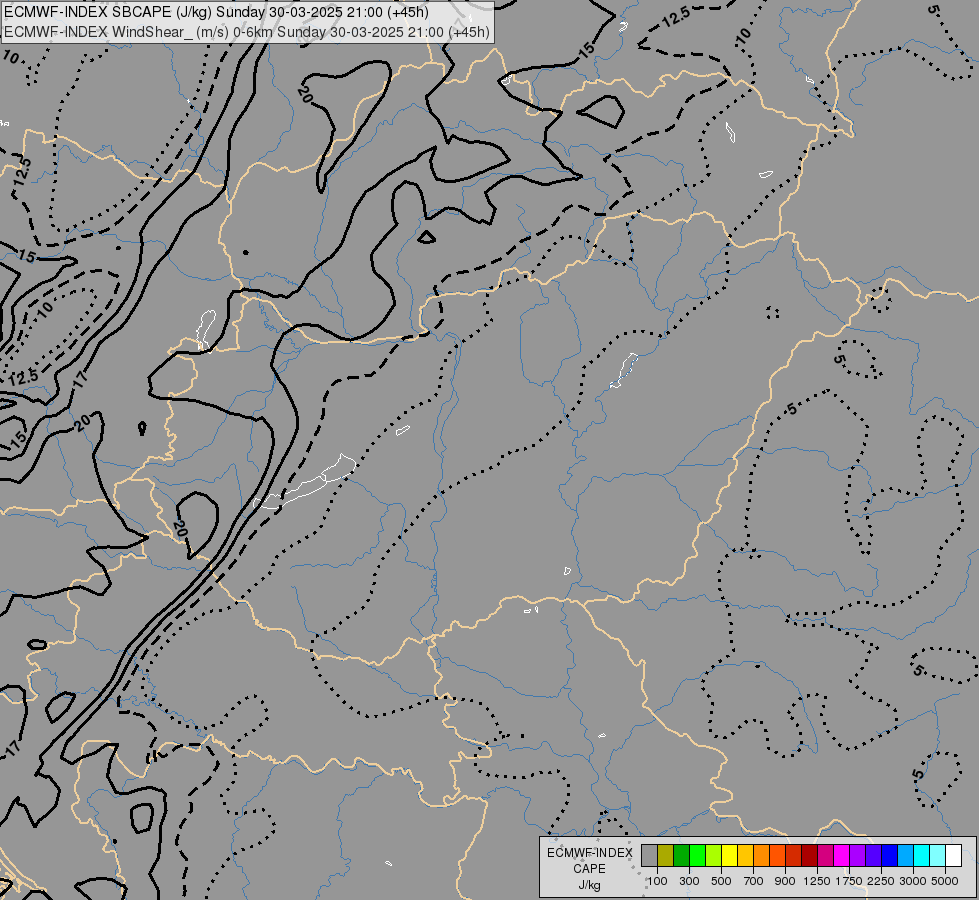979x900 pixels.
Task: Click the SBCAPE title line in the header
Action: coord(216,12)
